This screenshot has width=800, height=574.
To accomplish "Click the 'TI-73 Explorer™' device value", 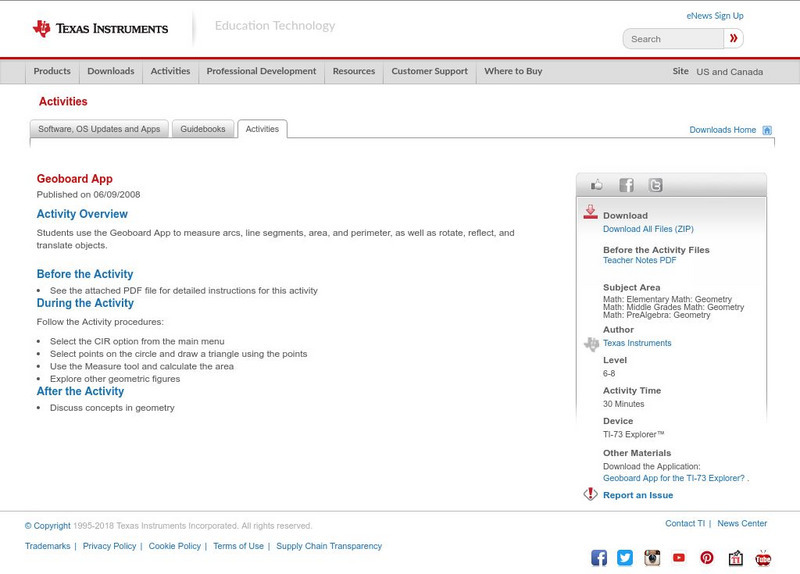I will (x=634, y=435).
